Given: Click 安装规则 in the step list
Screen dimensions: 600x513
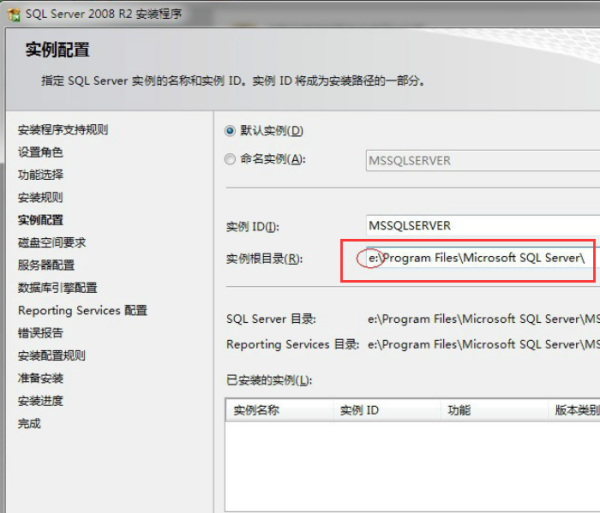Looking at the screenshot, I should (x=40, y=197).
